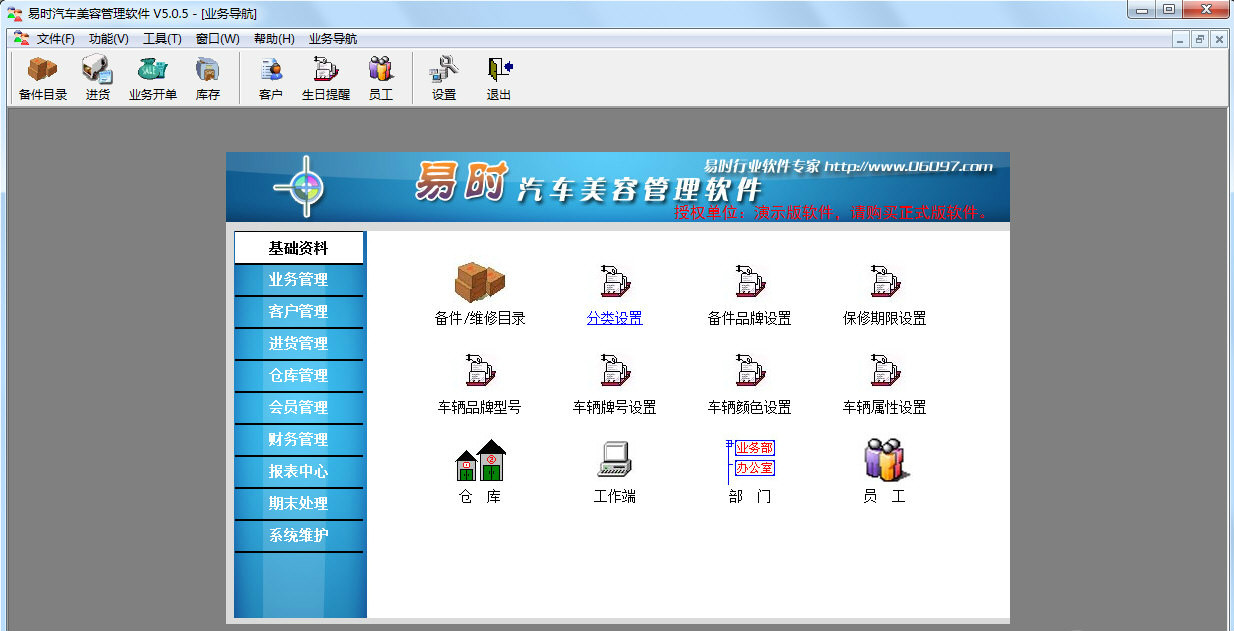Image resolution: width=1234 pixels, height=631 pixels.
Task: Open the 仓库 warehouse icon
Action: [x=480, y=460]
